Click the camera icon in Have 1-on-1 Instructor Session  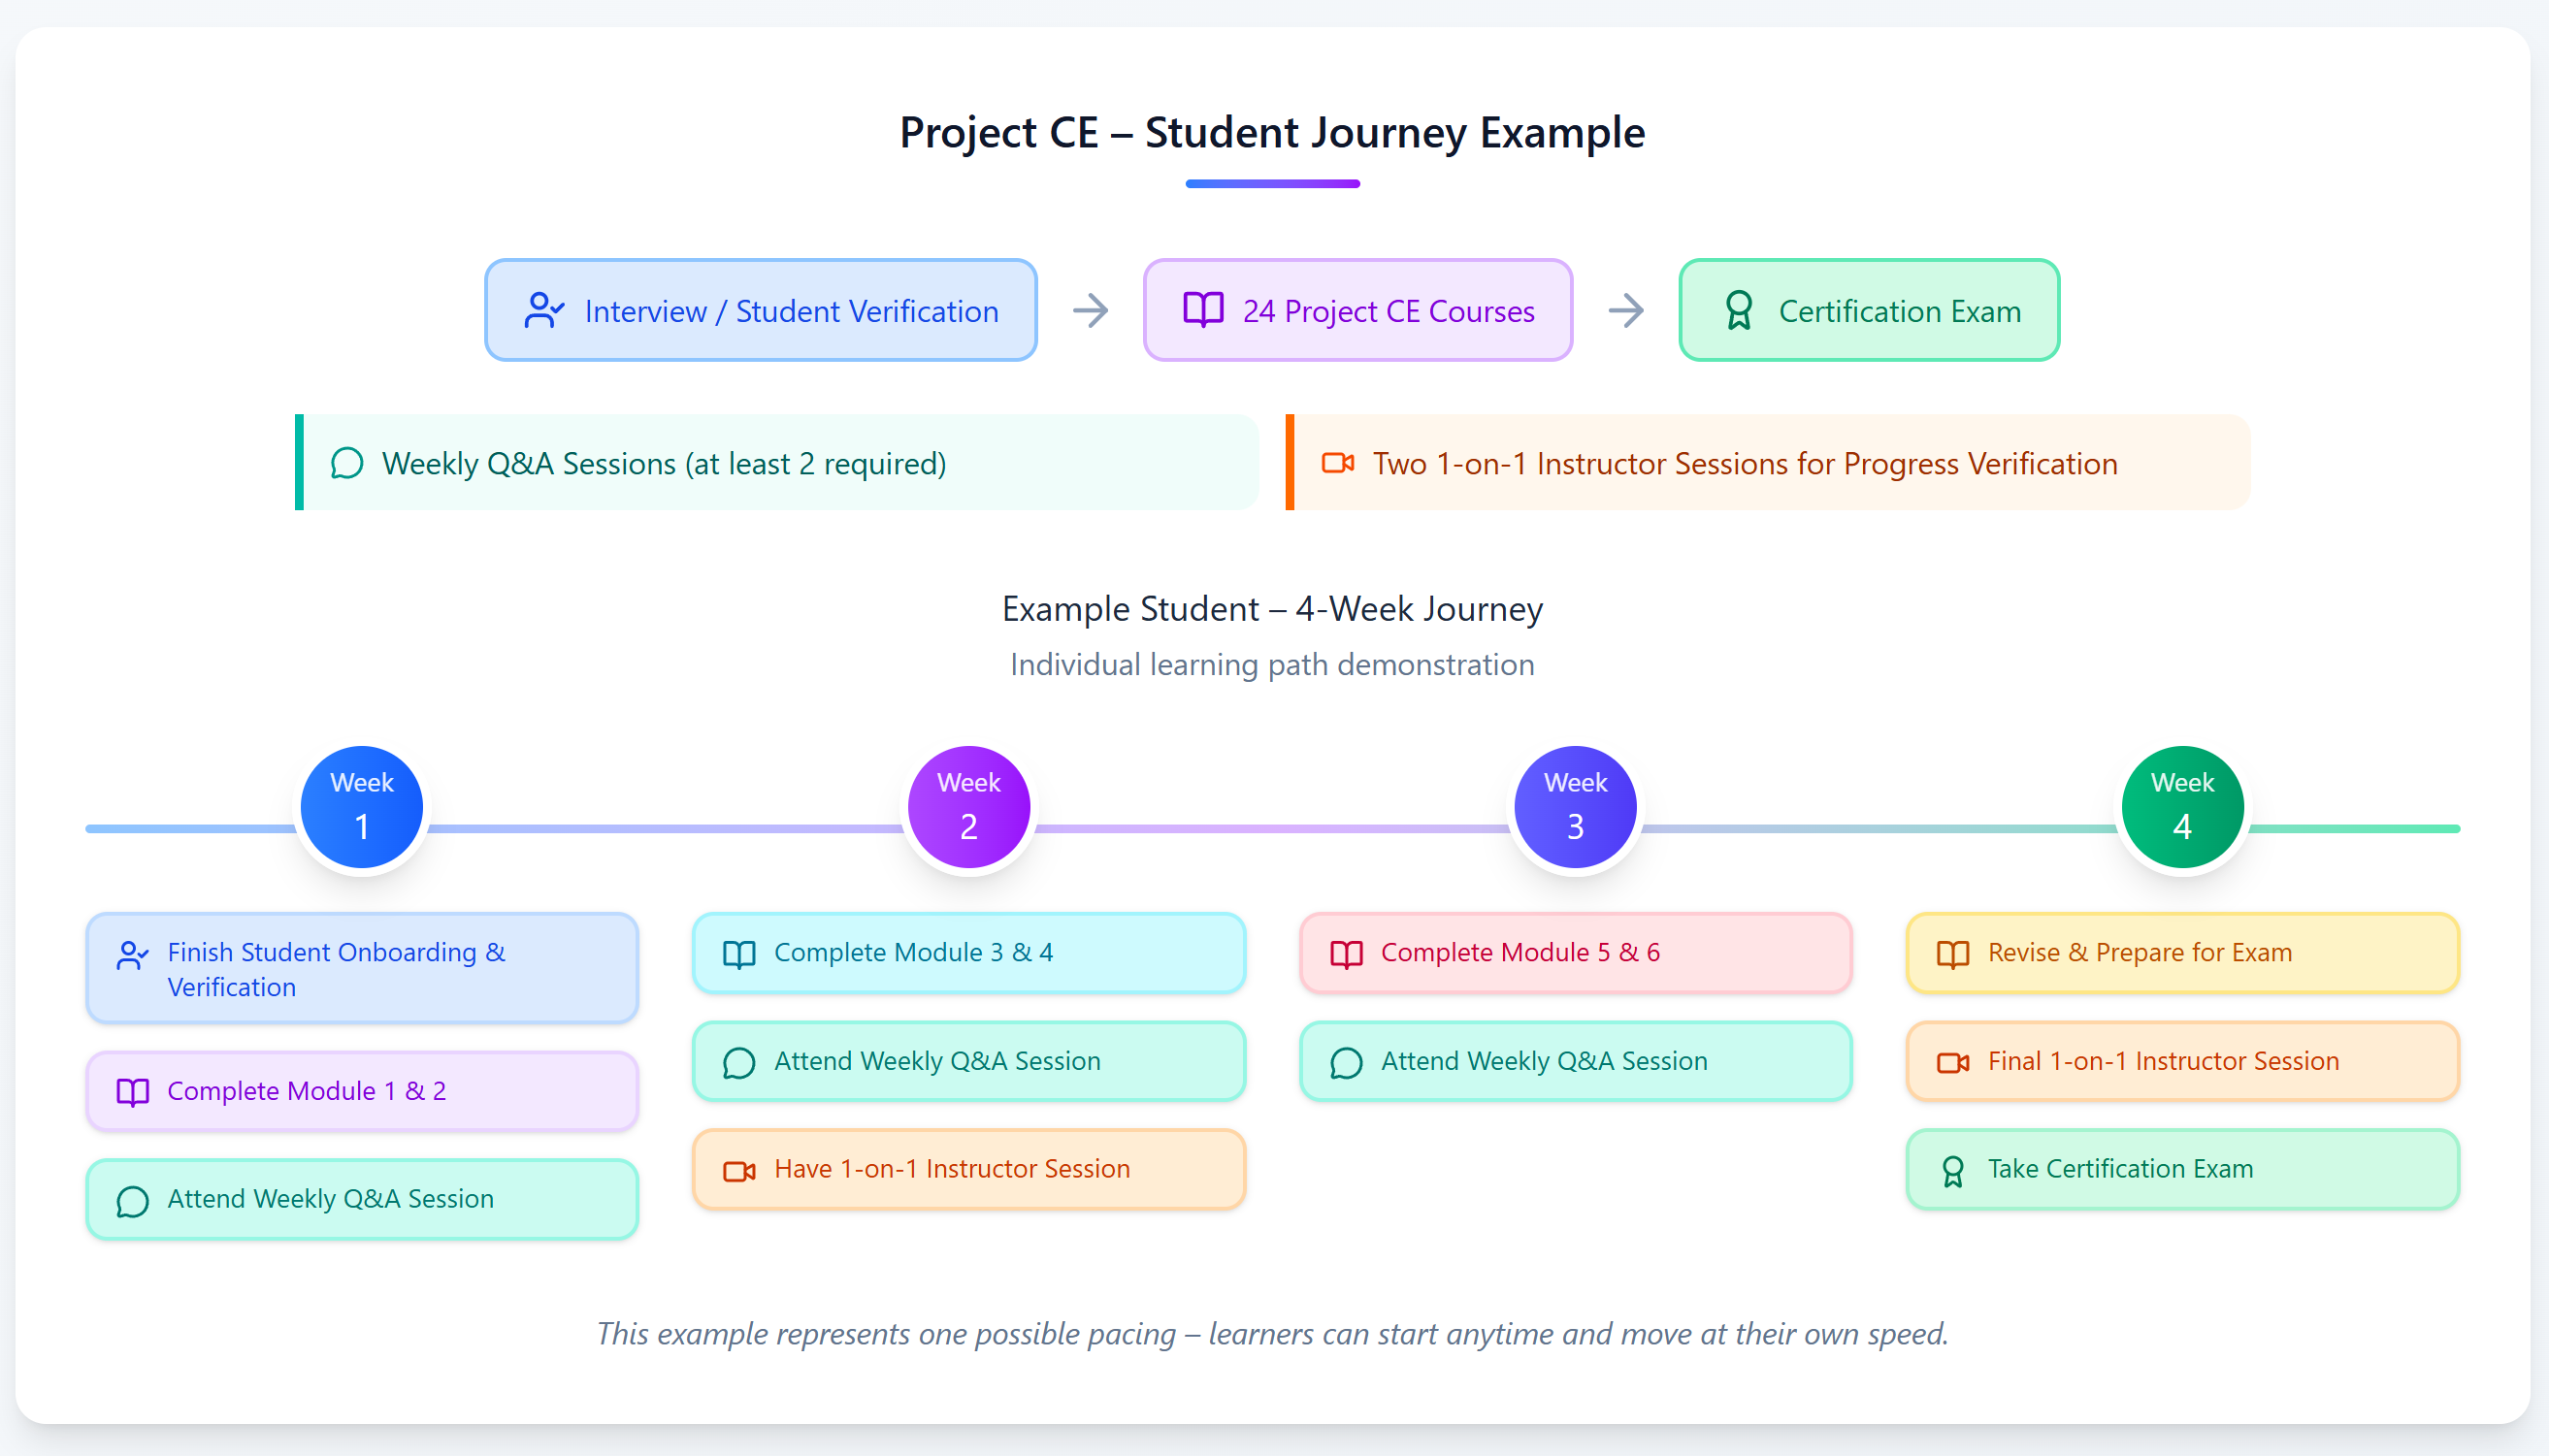pos(739,1170)
